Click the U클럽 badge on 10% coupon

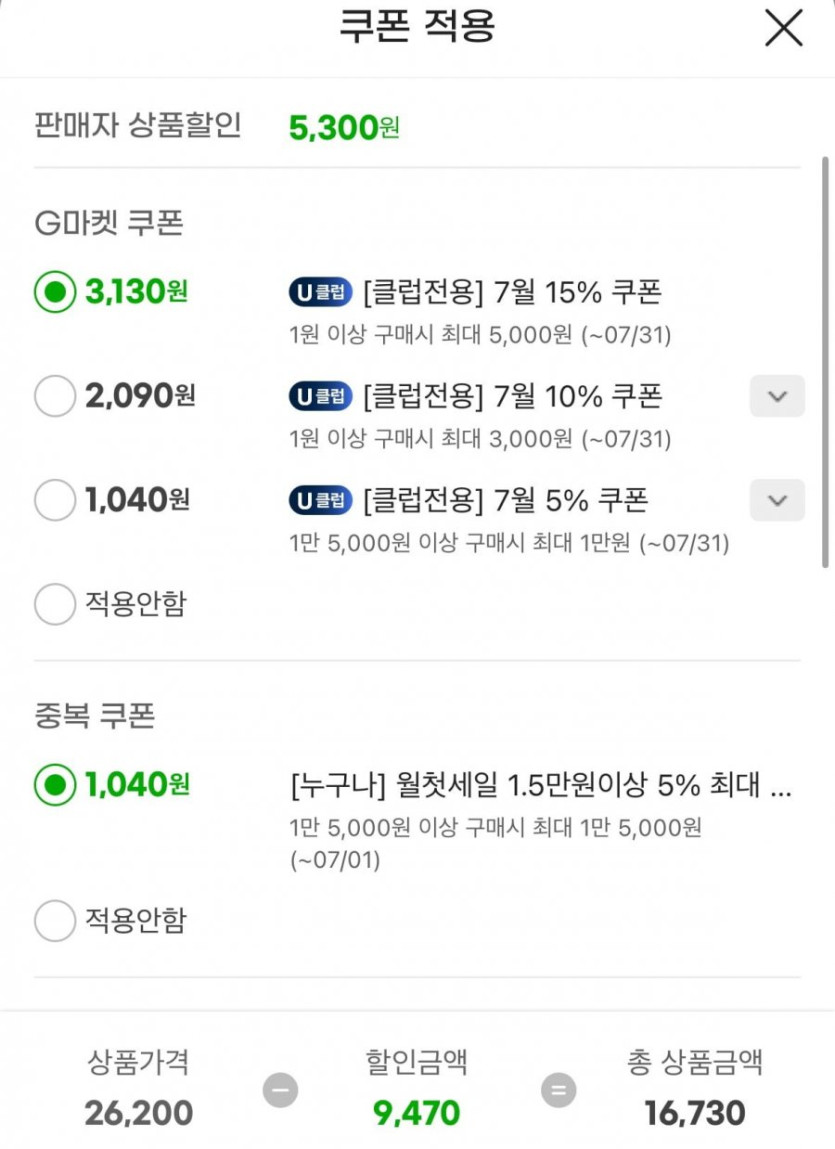[x=321, y=397]
